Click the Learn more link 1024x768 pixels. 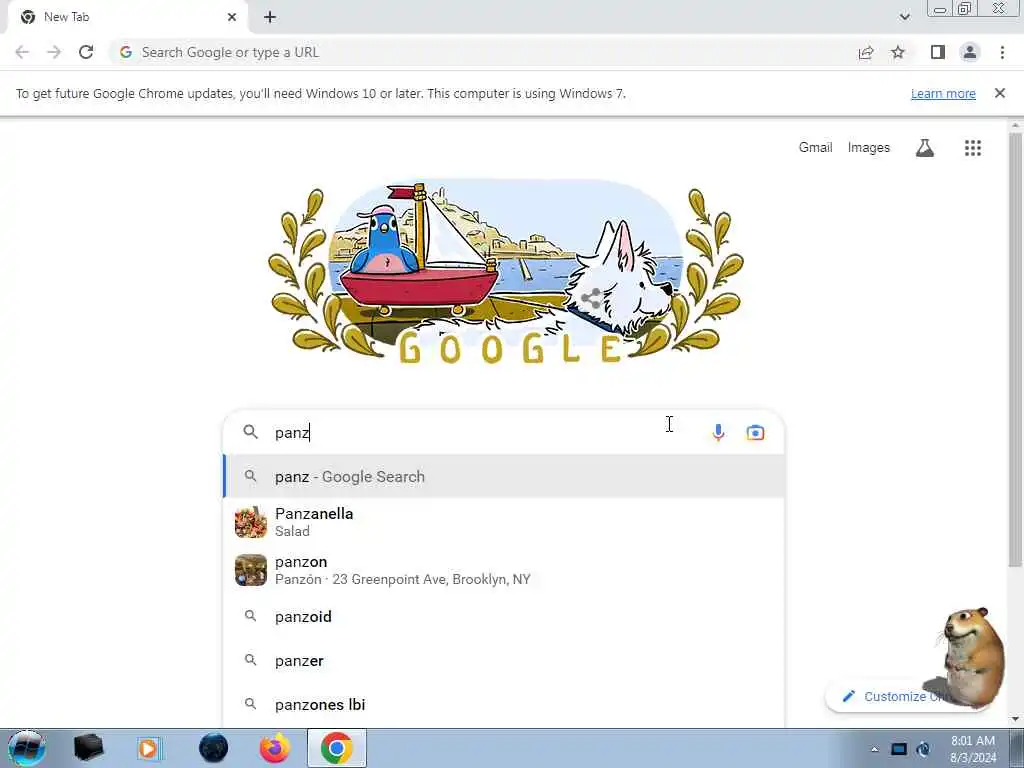[943, 93]
